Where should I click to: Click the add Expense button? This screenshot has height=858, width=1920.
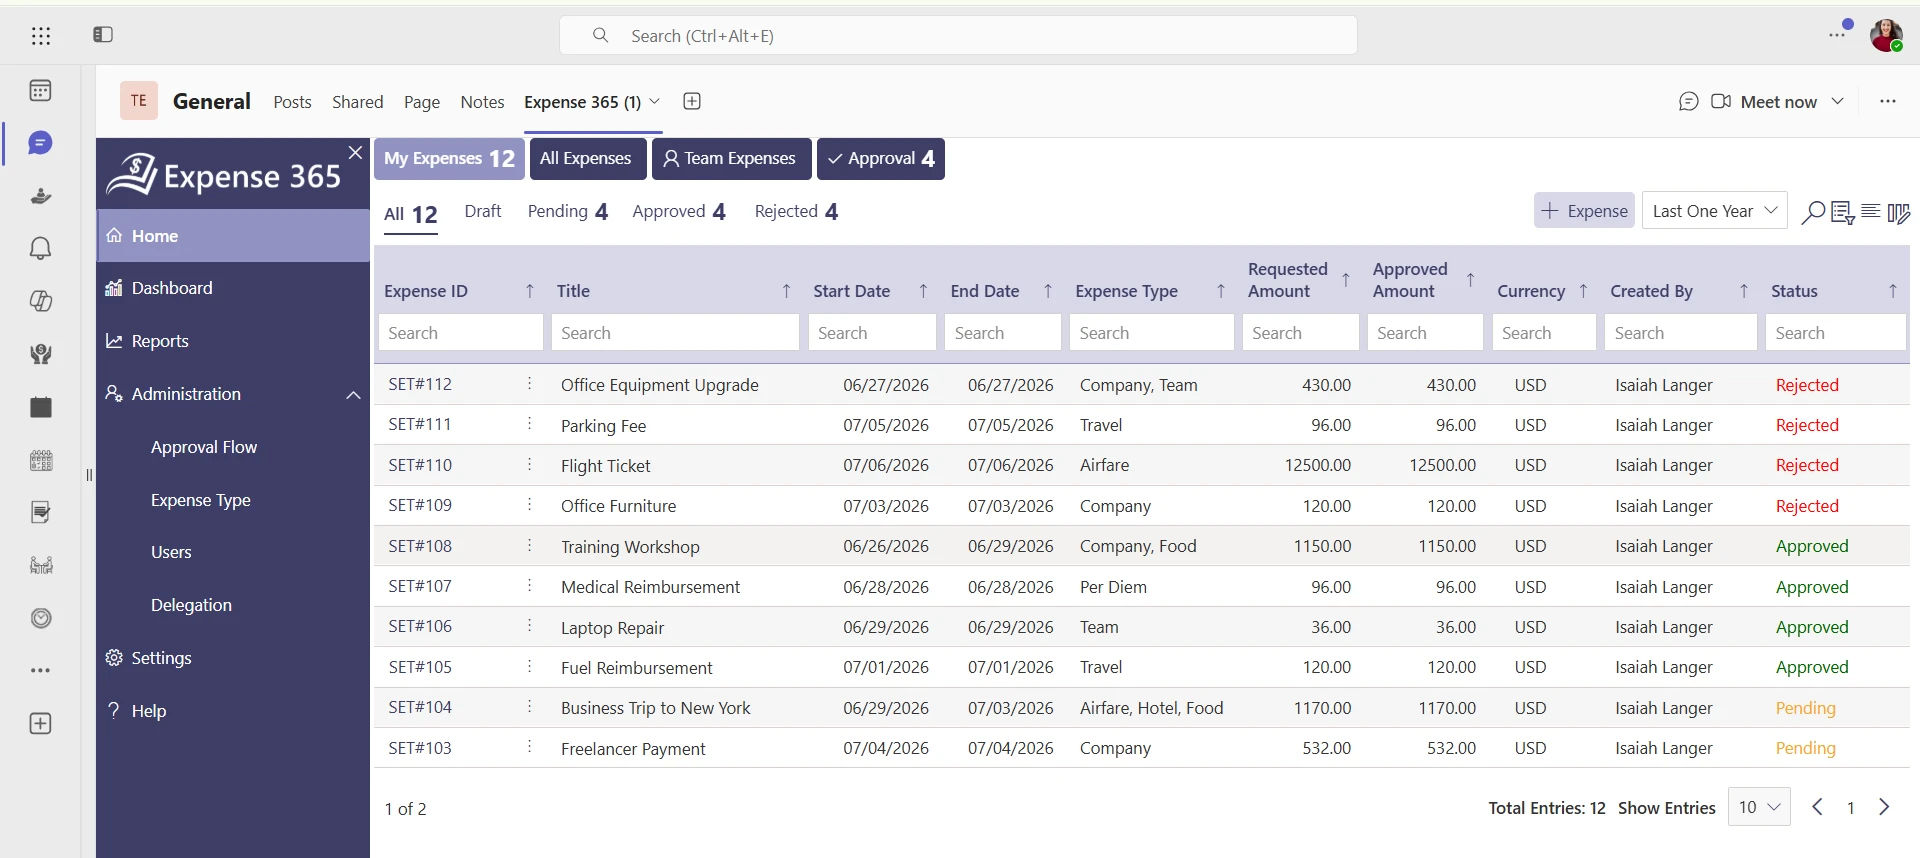[x=1584, y=211]
